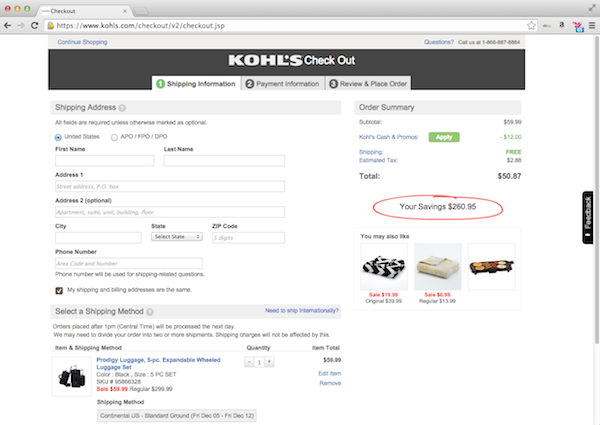The image size is (600, 425).
Task: Click the browser address bar URL
Action: [140, 26]
